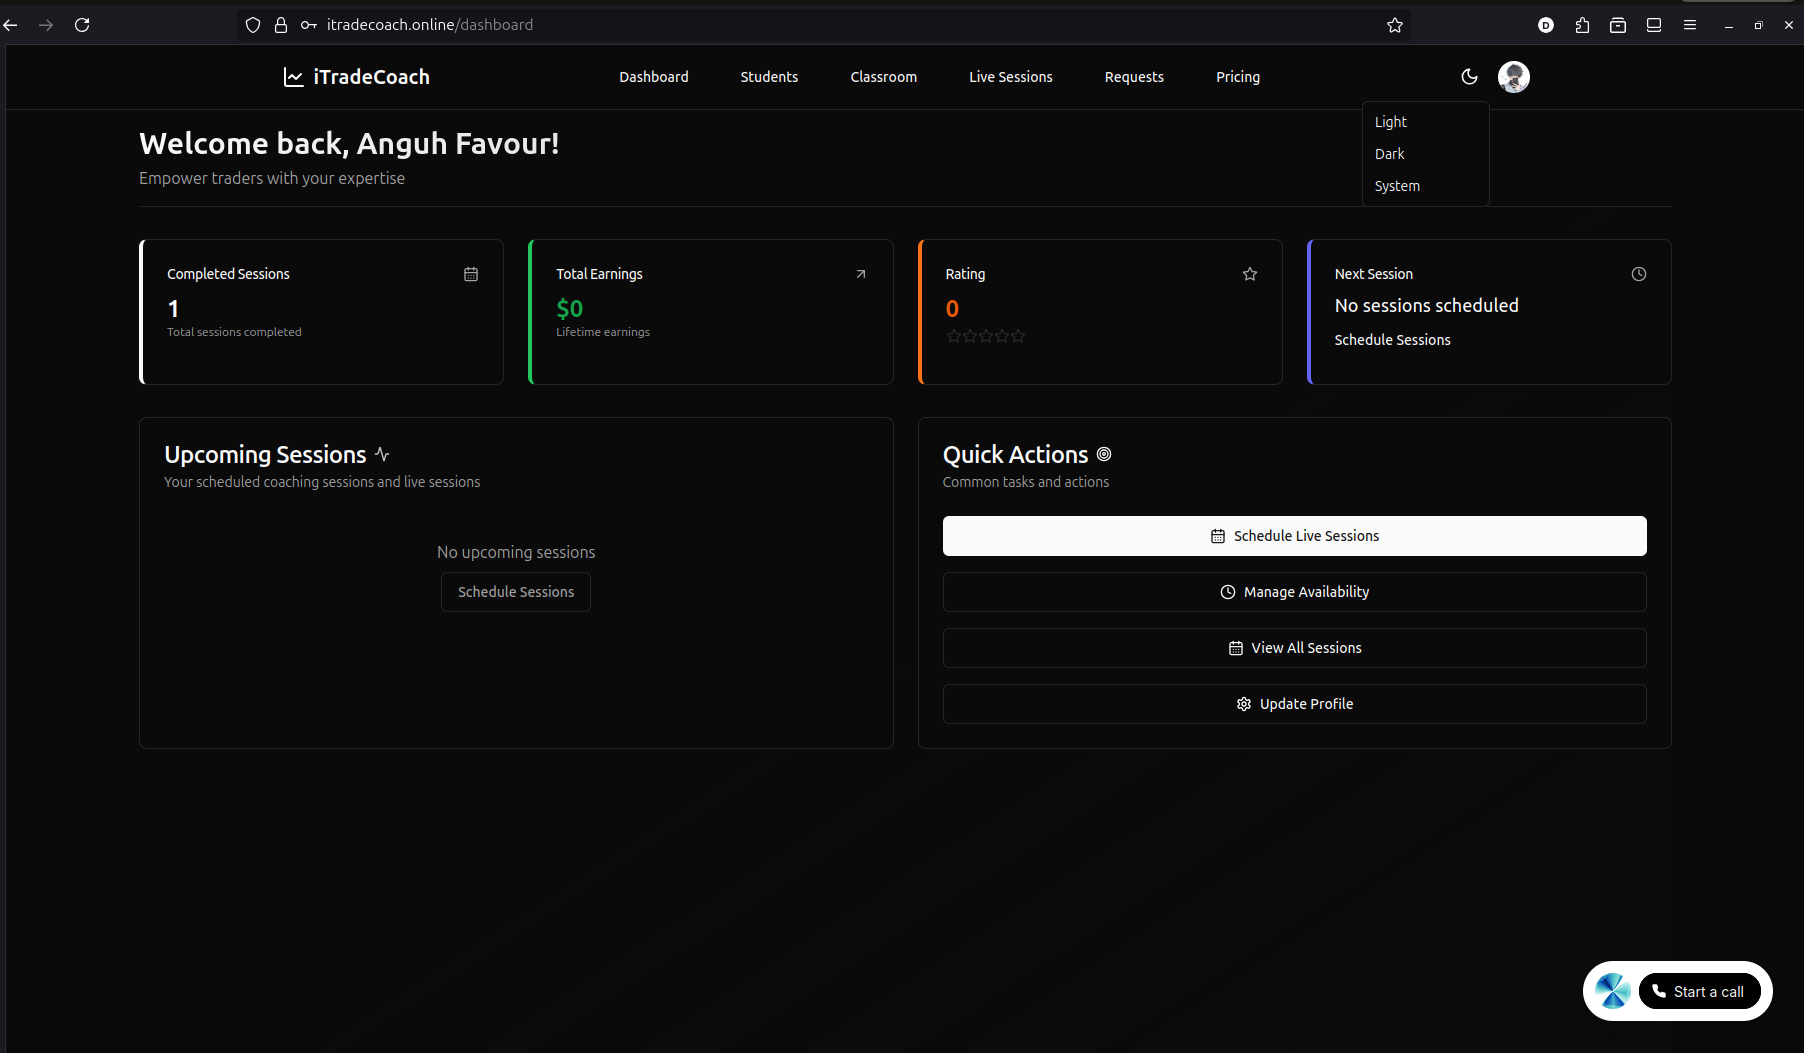Screen dimensions: 1804x1053
Task: Click Schedule Live Sessions button
Action: [x=1294, y=536]
